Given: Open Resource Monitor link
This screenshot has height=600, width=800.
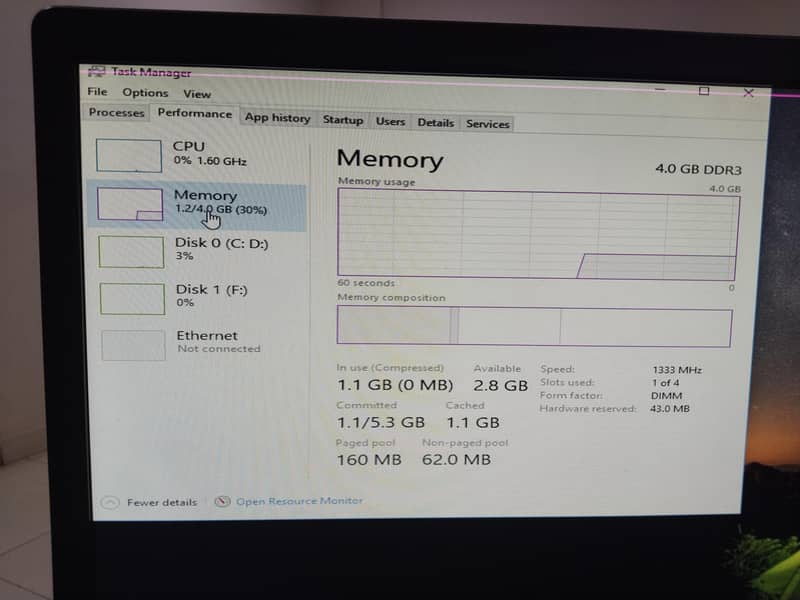Looking at the screenshot, I should (x=299, y=501).
